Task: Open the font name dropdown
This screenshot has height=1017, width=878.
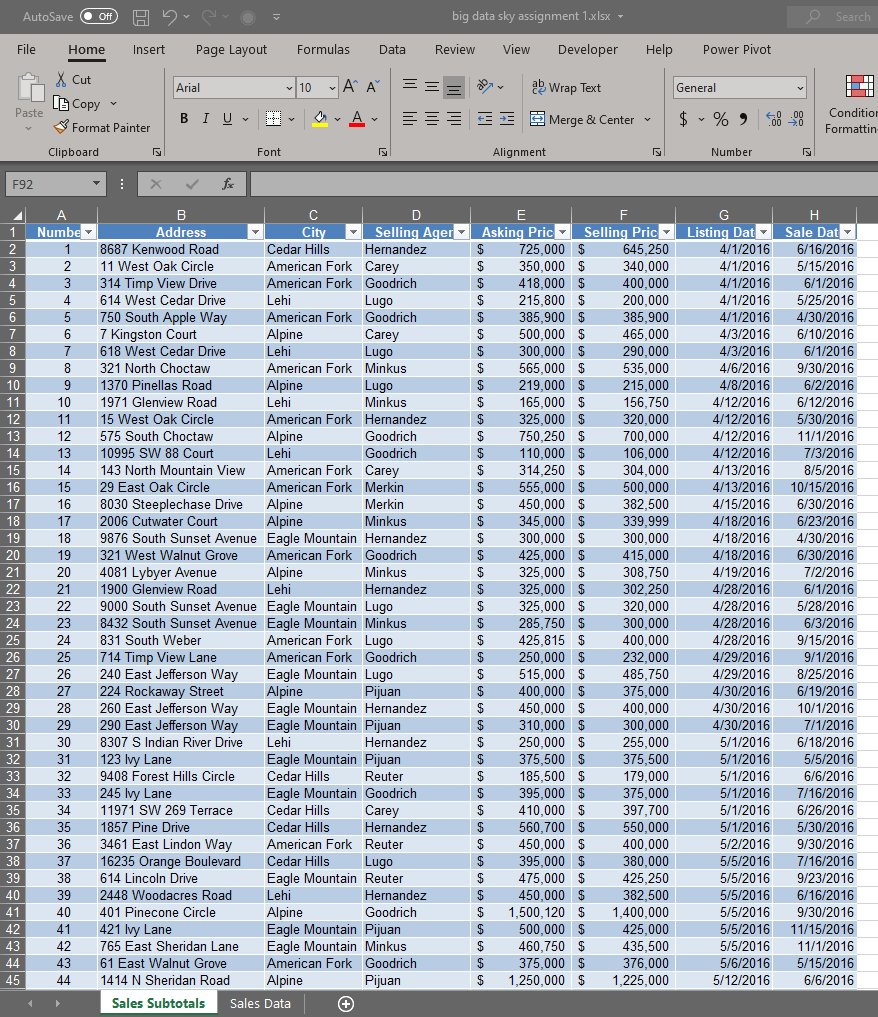Action: (x=287, y=87)
